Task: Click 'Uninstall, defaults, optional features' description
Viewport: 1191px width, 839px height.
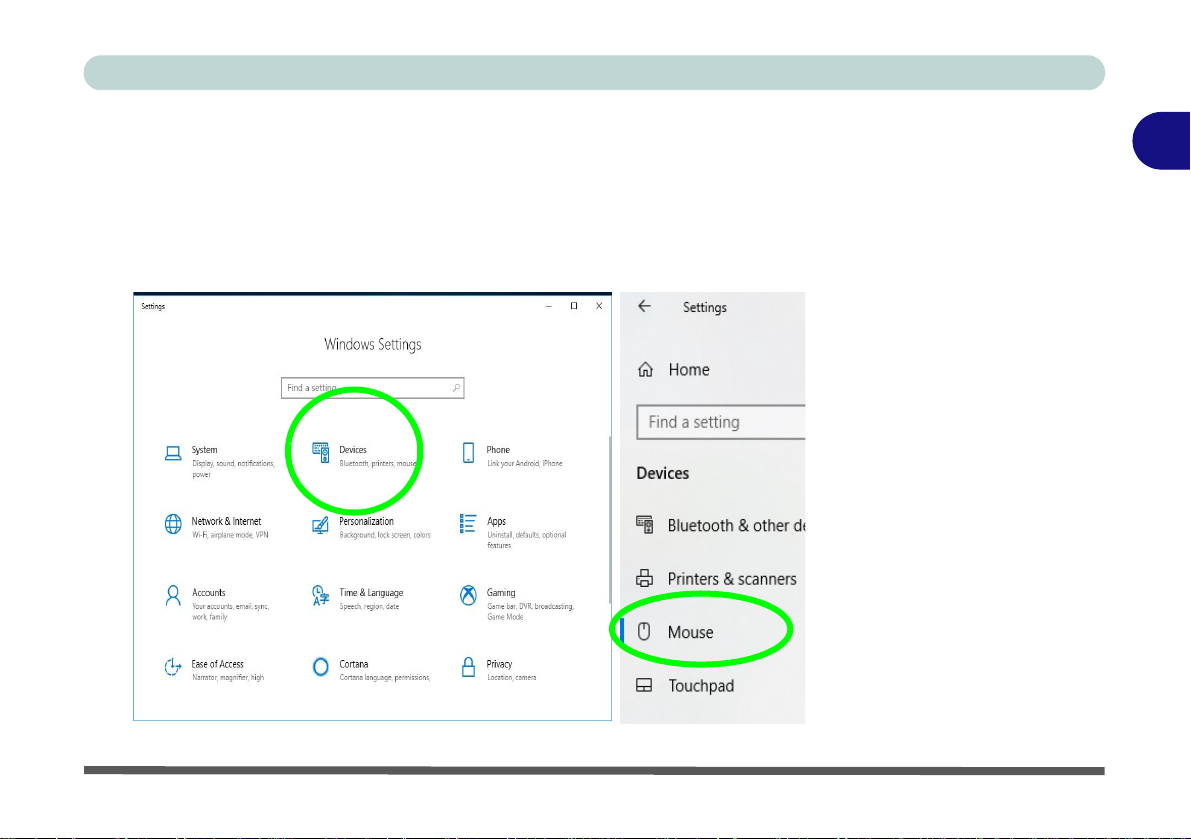Action: pyautogui.click(x=526, y=540)
